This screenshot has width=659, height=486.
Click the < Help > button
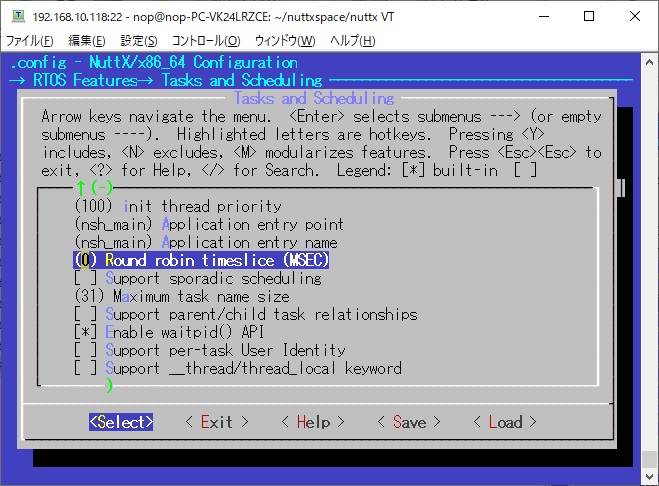[x=313, y=422]
